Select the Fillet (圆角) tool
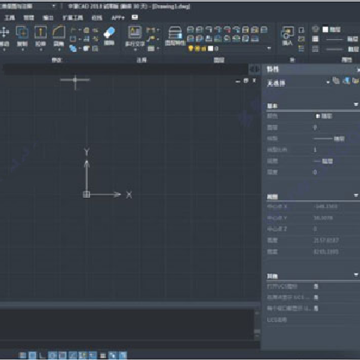 coord(59,35)
